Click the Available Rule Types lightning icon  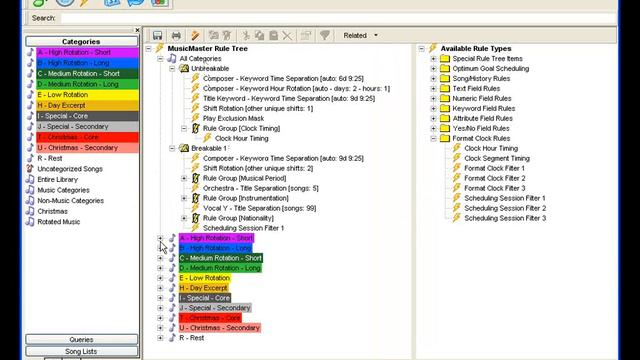pyautogui.click(x=433, y=48)
